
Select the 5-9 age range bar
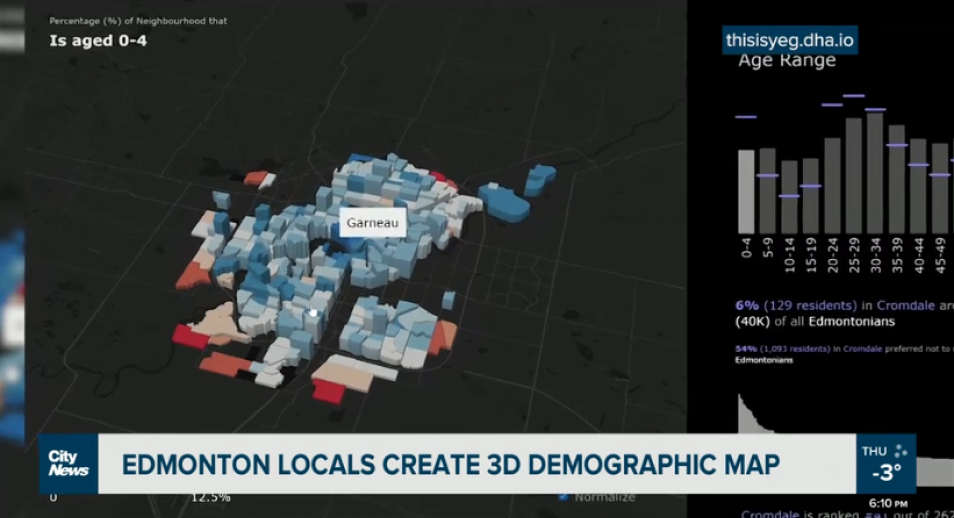pos(767,191)
